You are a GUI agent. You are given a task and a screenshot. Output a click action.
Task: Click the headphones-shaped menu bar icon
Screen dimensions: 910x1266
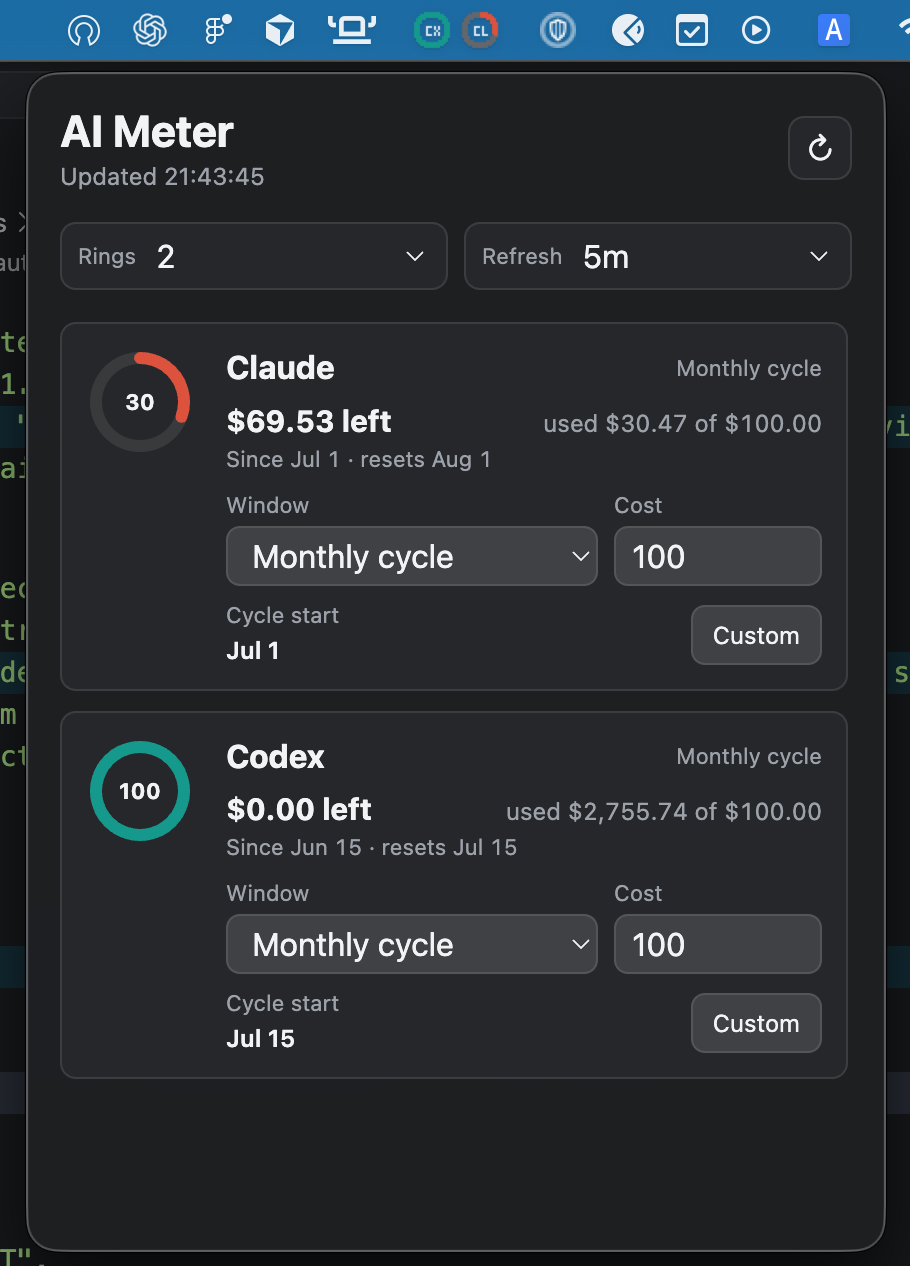tap(84, 31)
